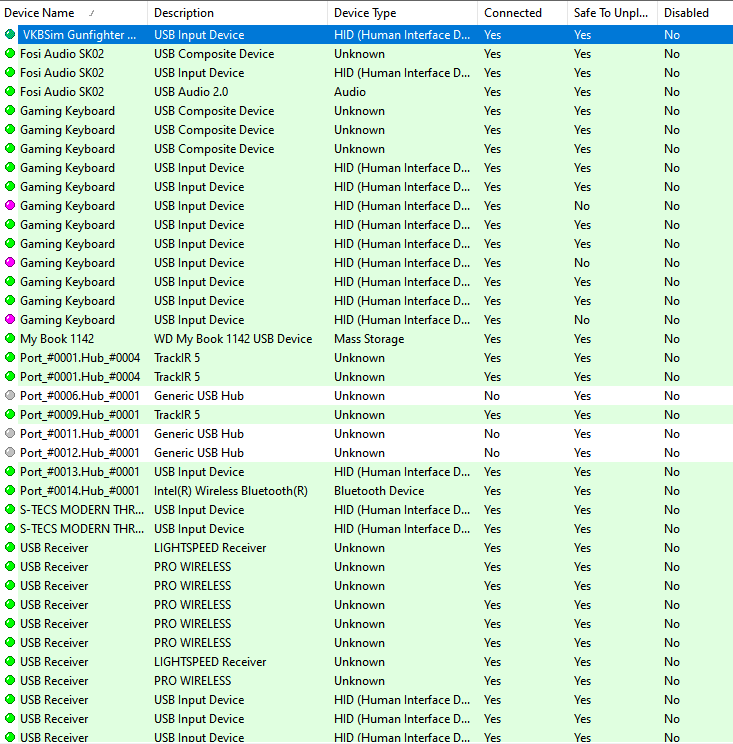This screenshot has height=744, width=733.
Task: Sort by the Description column header
Action: (x=237, y=13)
